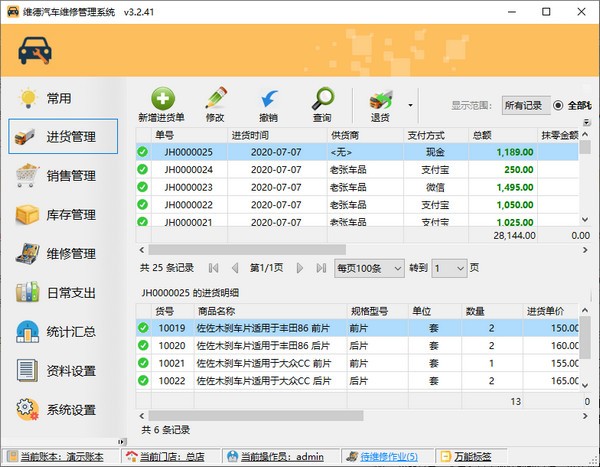Open the 每页100条 page size dropdown
This screenshot has width=600, height=467.
[x=366, y=268]
